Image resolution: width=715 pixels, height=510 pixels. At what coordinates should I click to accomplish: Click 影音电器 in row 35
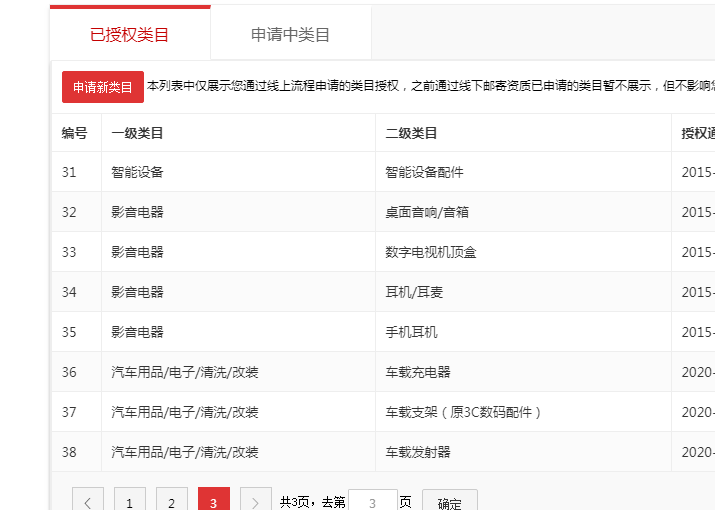tap(137, 332)
